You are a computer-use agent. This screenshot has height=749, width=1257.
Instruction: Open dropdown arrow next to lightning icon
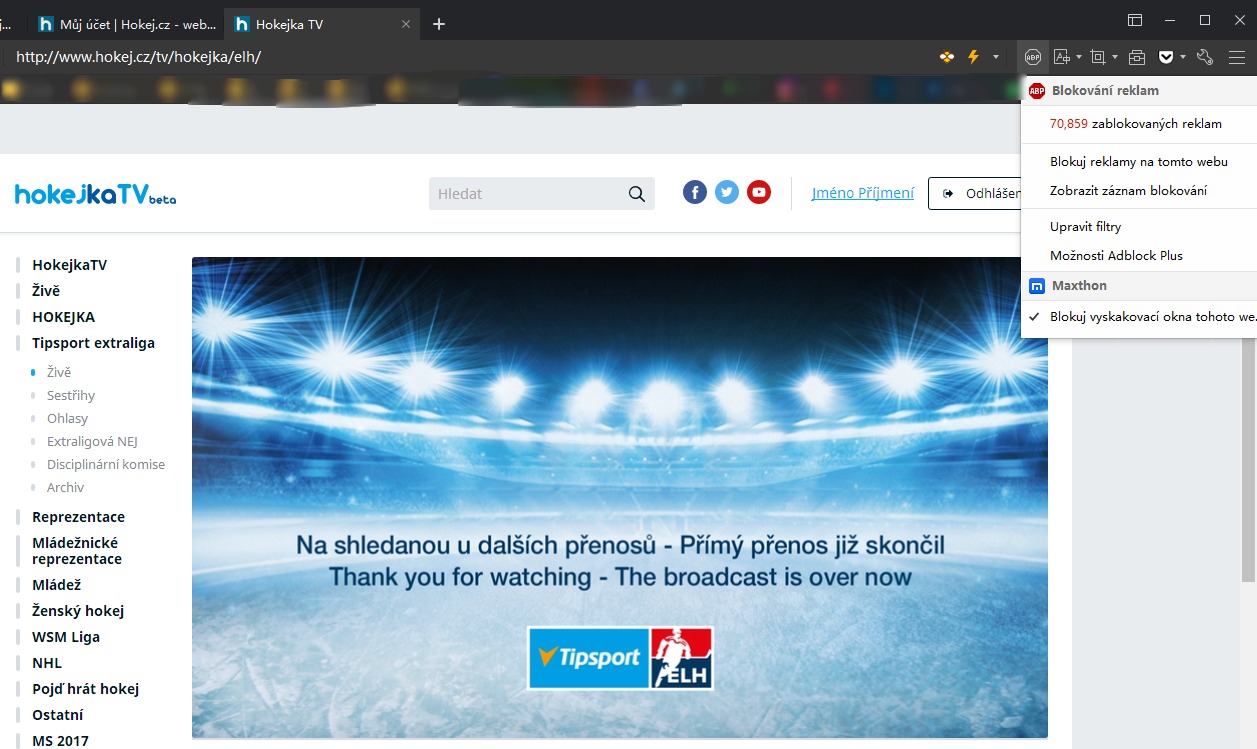click(996, 57)
